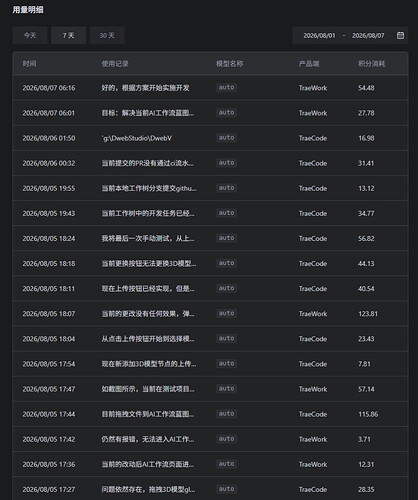Edit start date 2026/08/01 field

point(319,35)
